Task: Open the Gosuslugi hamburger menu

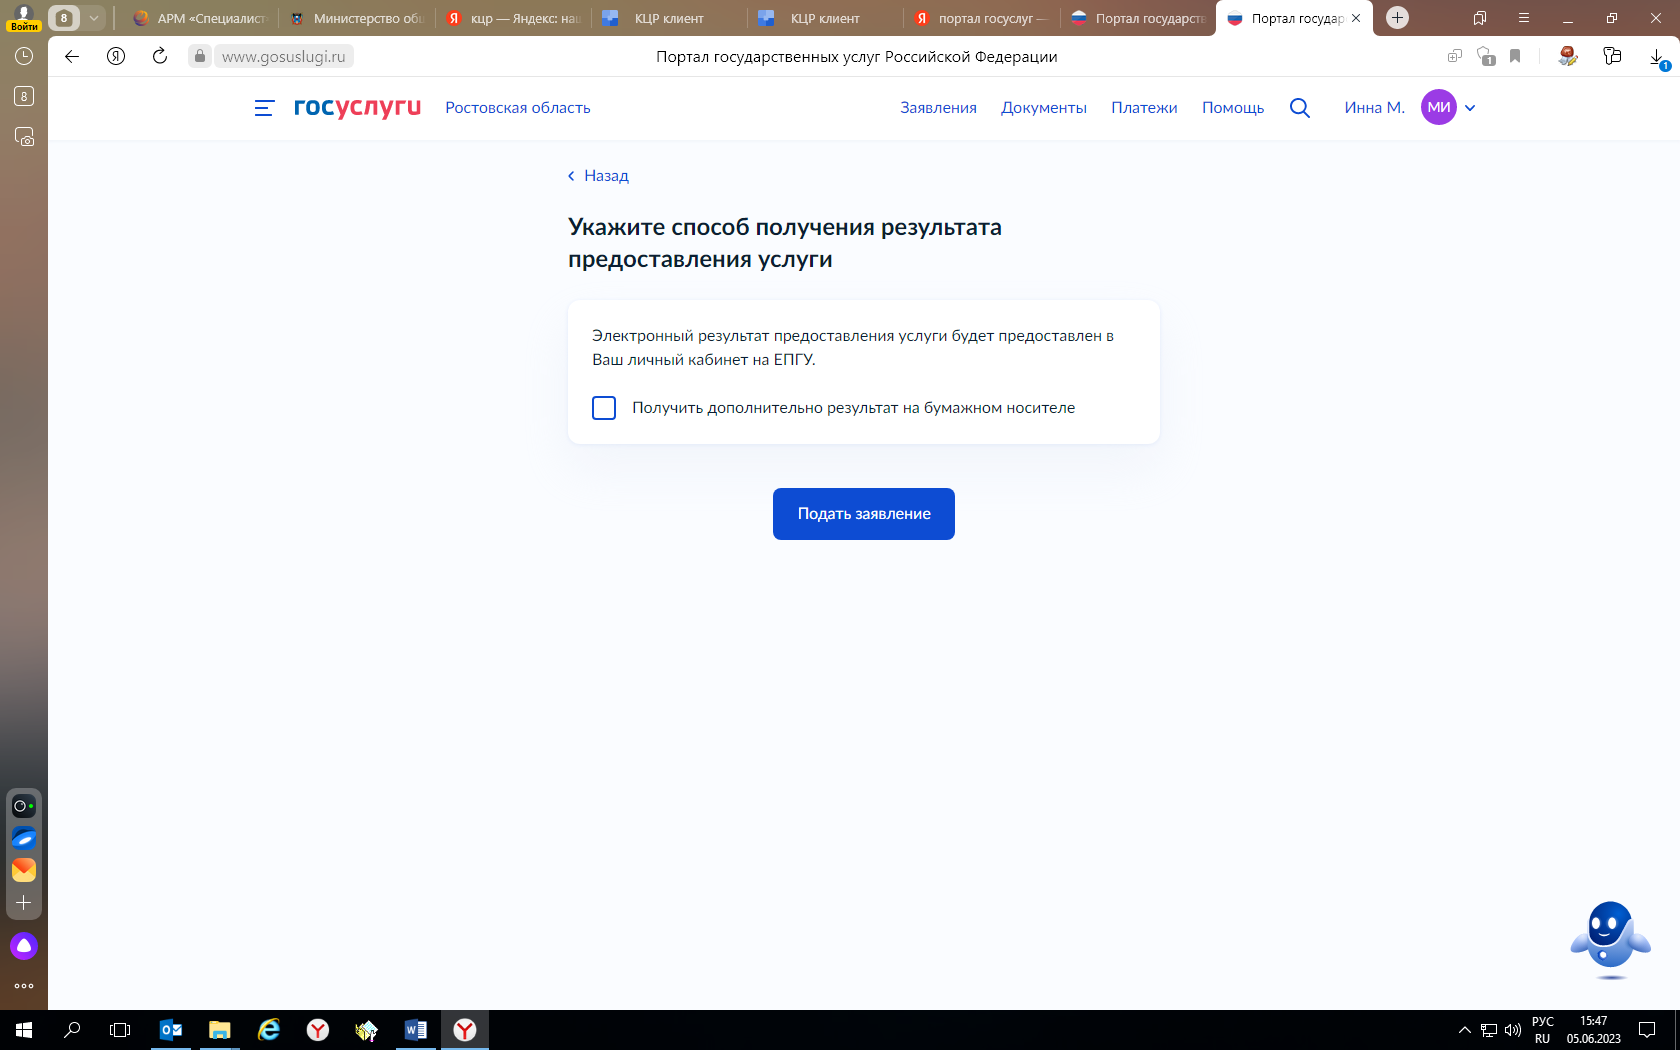Action: pos(264,108)
